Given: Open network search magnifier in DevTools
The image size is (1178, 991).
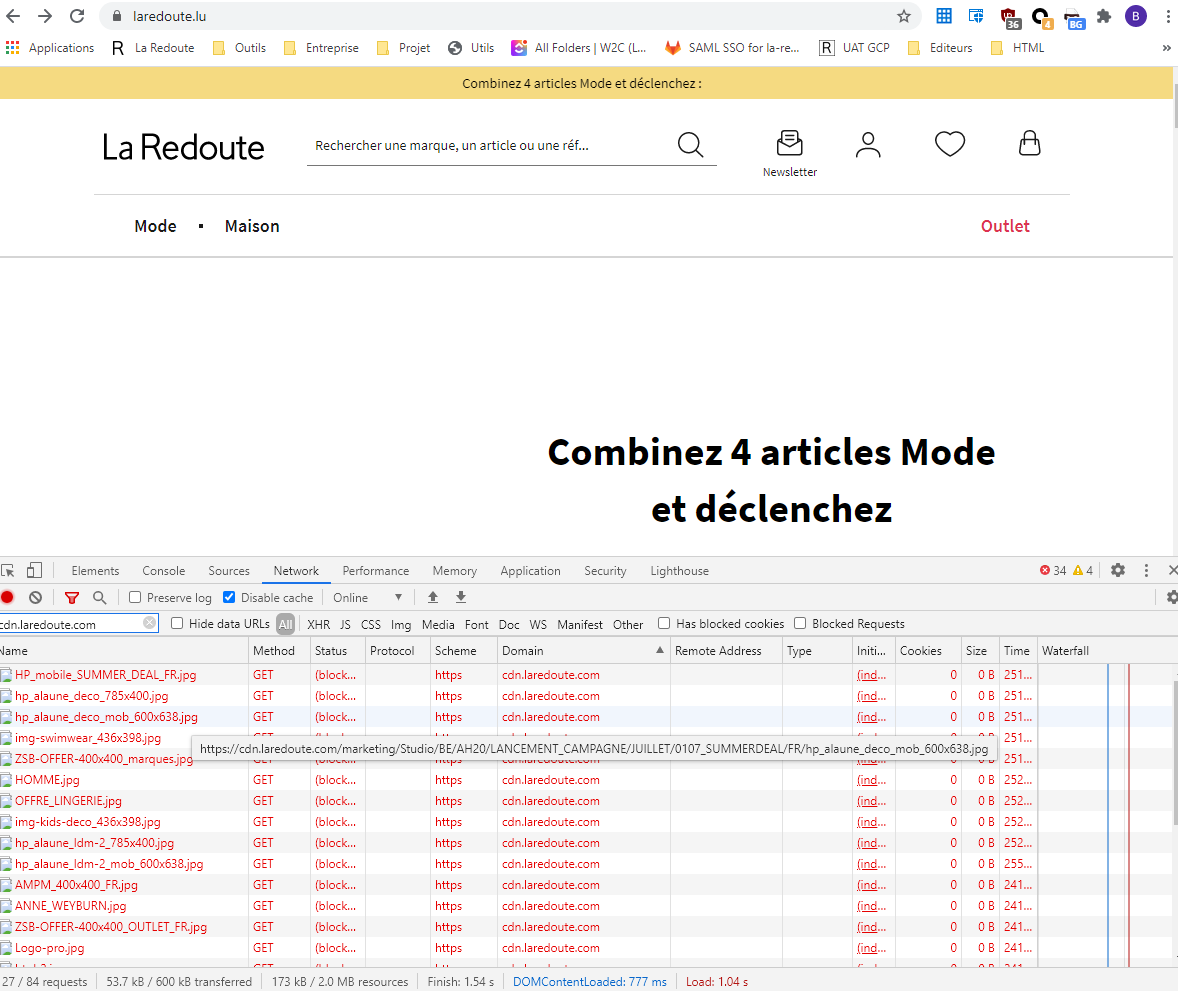Looking at the screenshot, I should point(99,597).
